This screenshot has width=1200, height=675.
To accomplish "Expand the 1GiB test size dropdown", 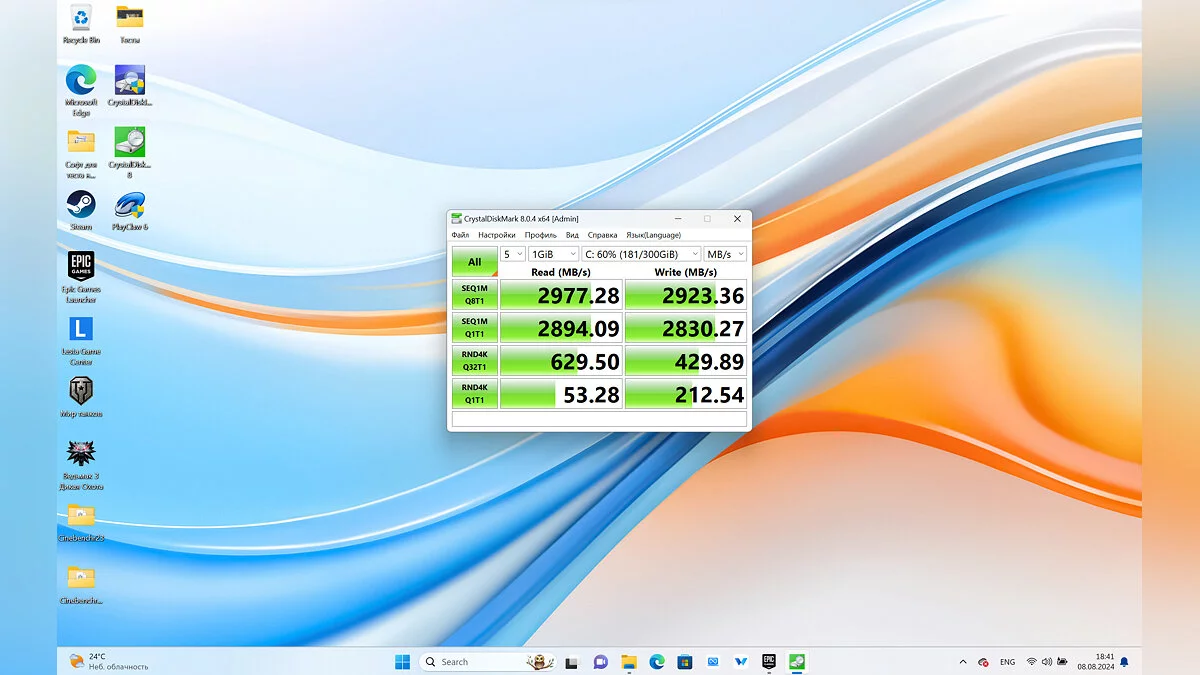I will [x=553, y=255].
